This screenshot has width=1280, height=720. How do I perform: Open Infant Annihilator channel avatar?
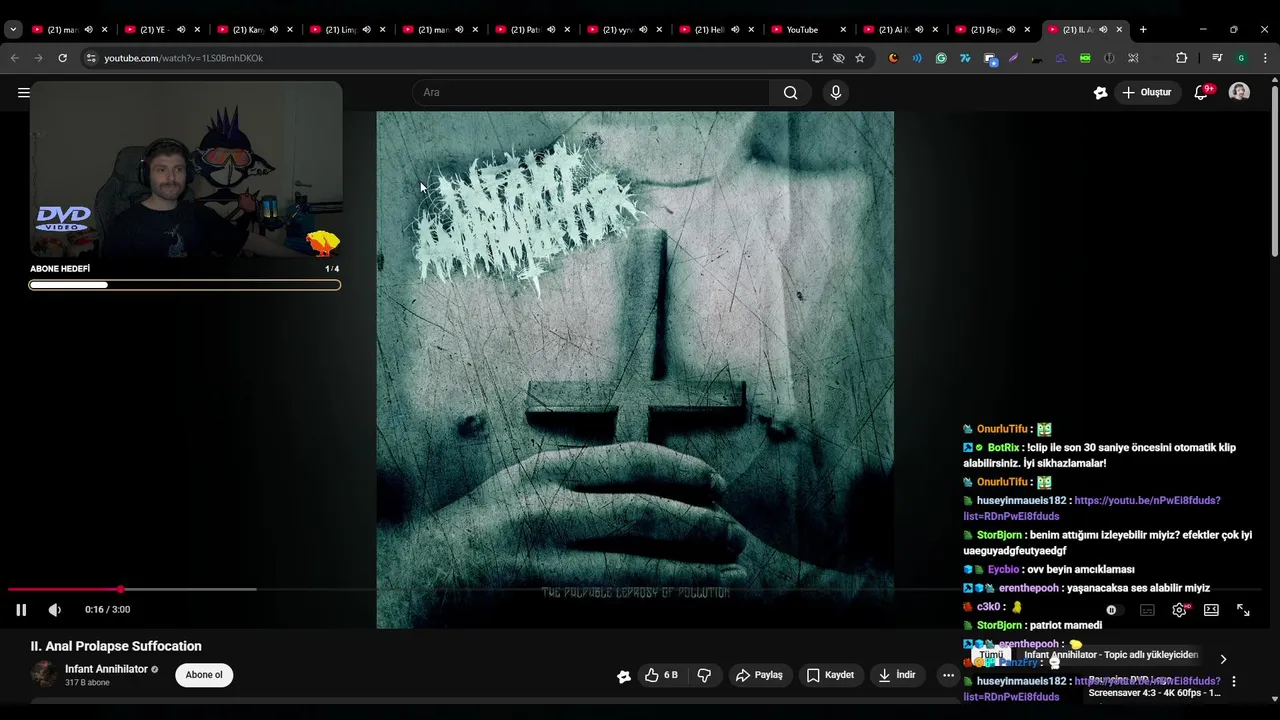(44, 674)
